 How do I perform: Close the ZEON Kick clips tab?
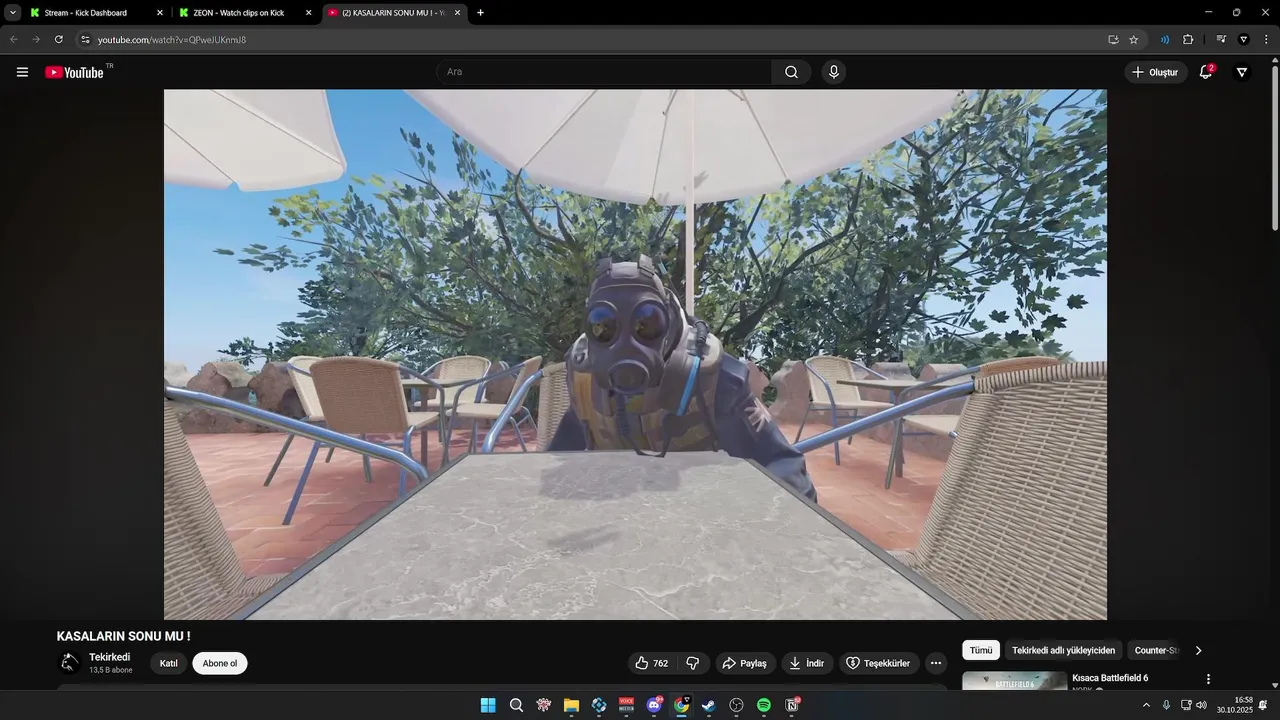(308, 13)
